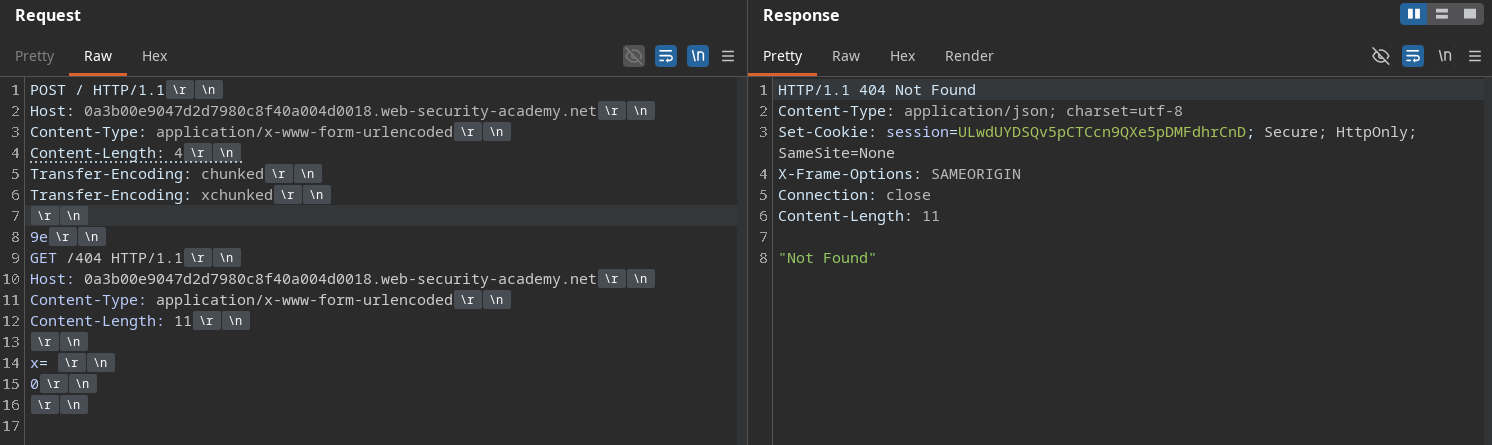This screenshot has height=445, width=1492.
Task: Click request Content-Type header on line 3
Action: tap(241, 132)
